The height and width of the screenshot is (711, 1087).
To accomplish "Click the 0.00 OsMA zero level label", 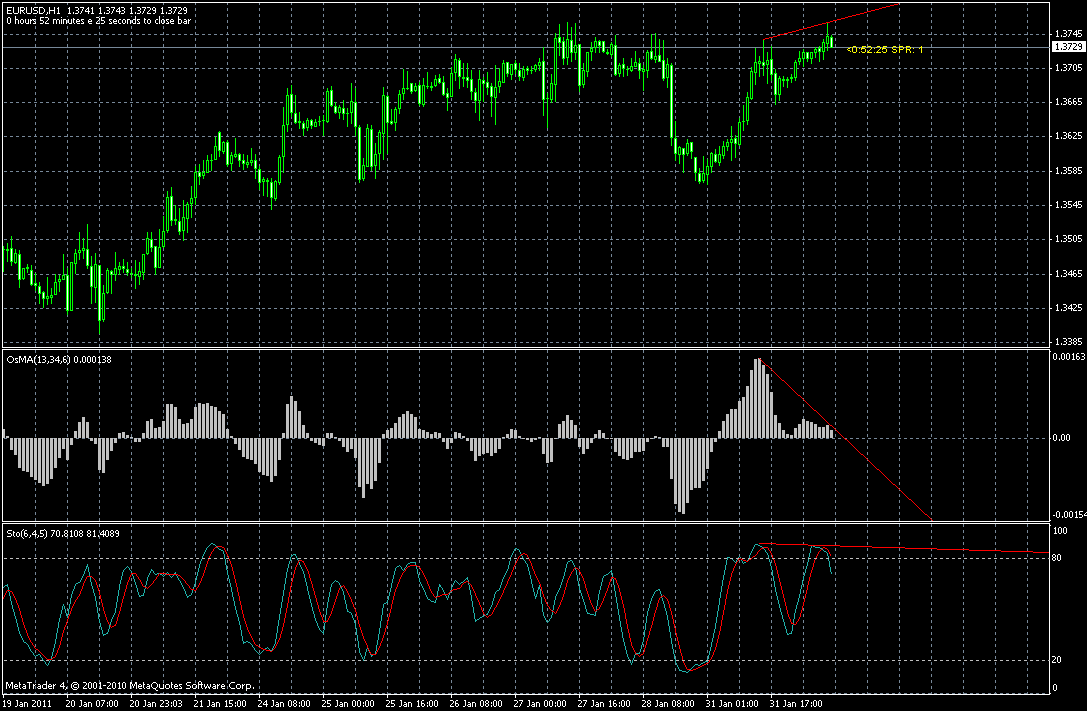I will tap(1061, 438).
